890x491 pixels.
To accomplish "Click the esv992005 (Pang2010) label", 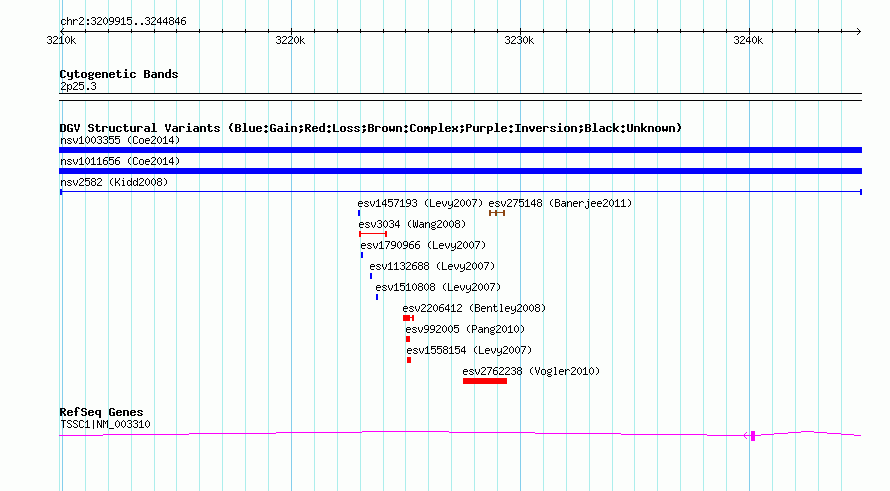I will tap(465, 329).
